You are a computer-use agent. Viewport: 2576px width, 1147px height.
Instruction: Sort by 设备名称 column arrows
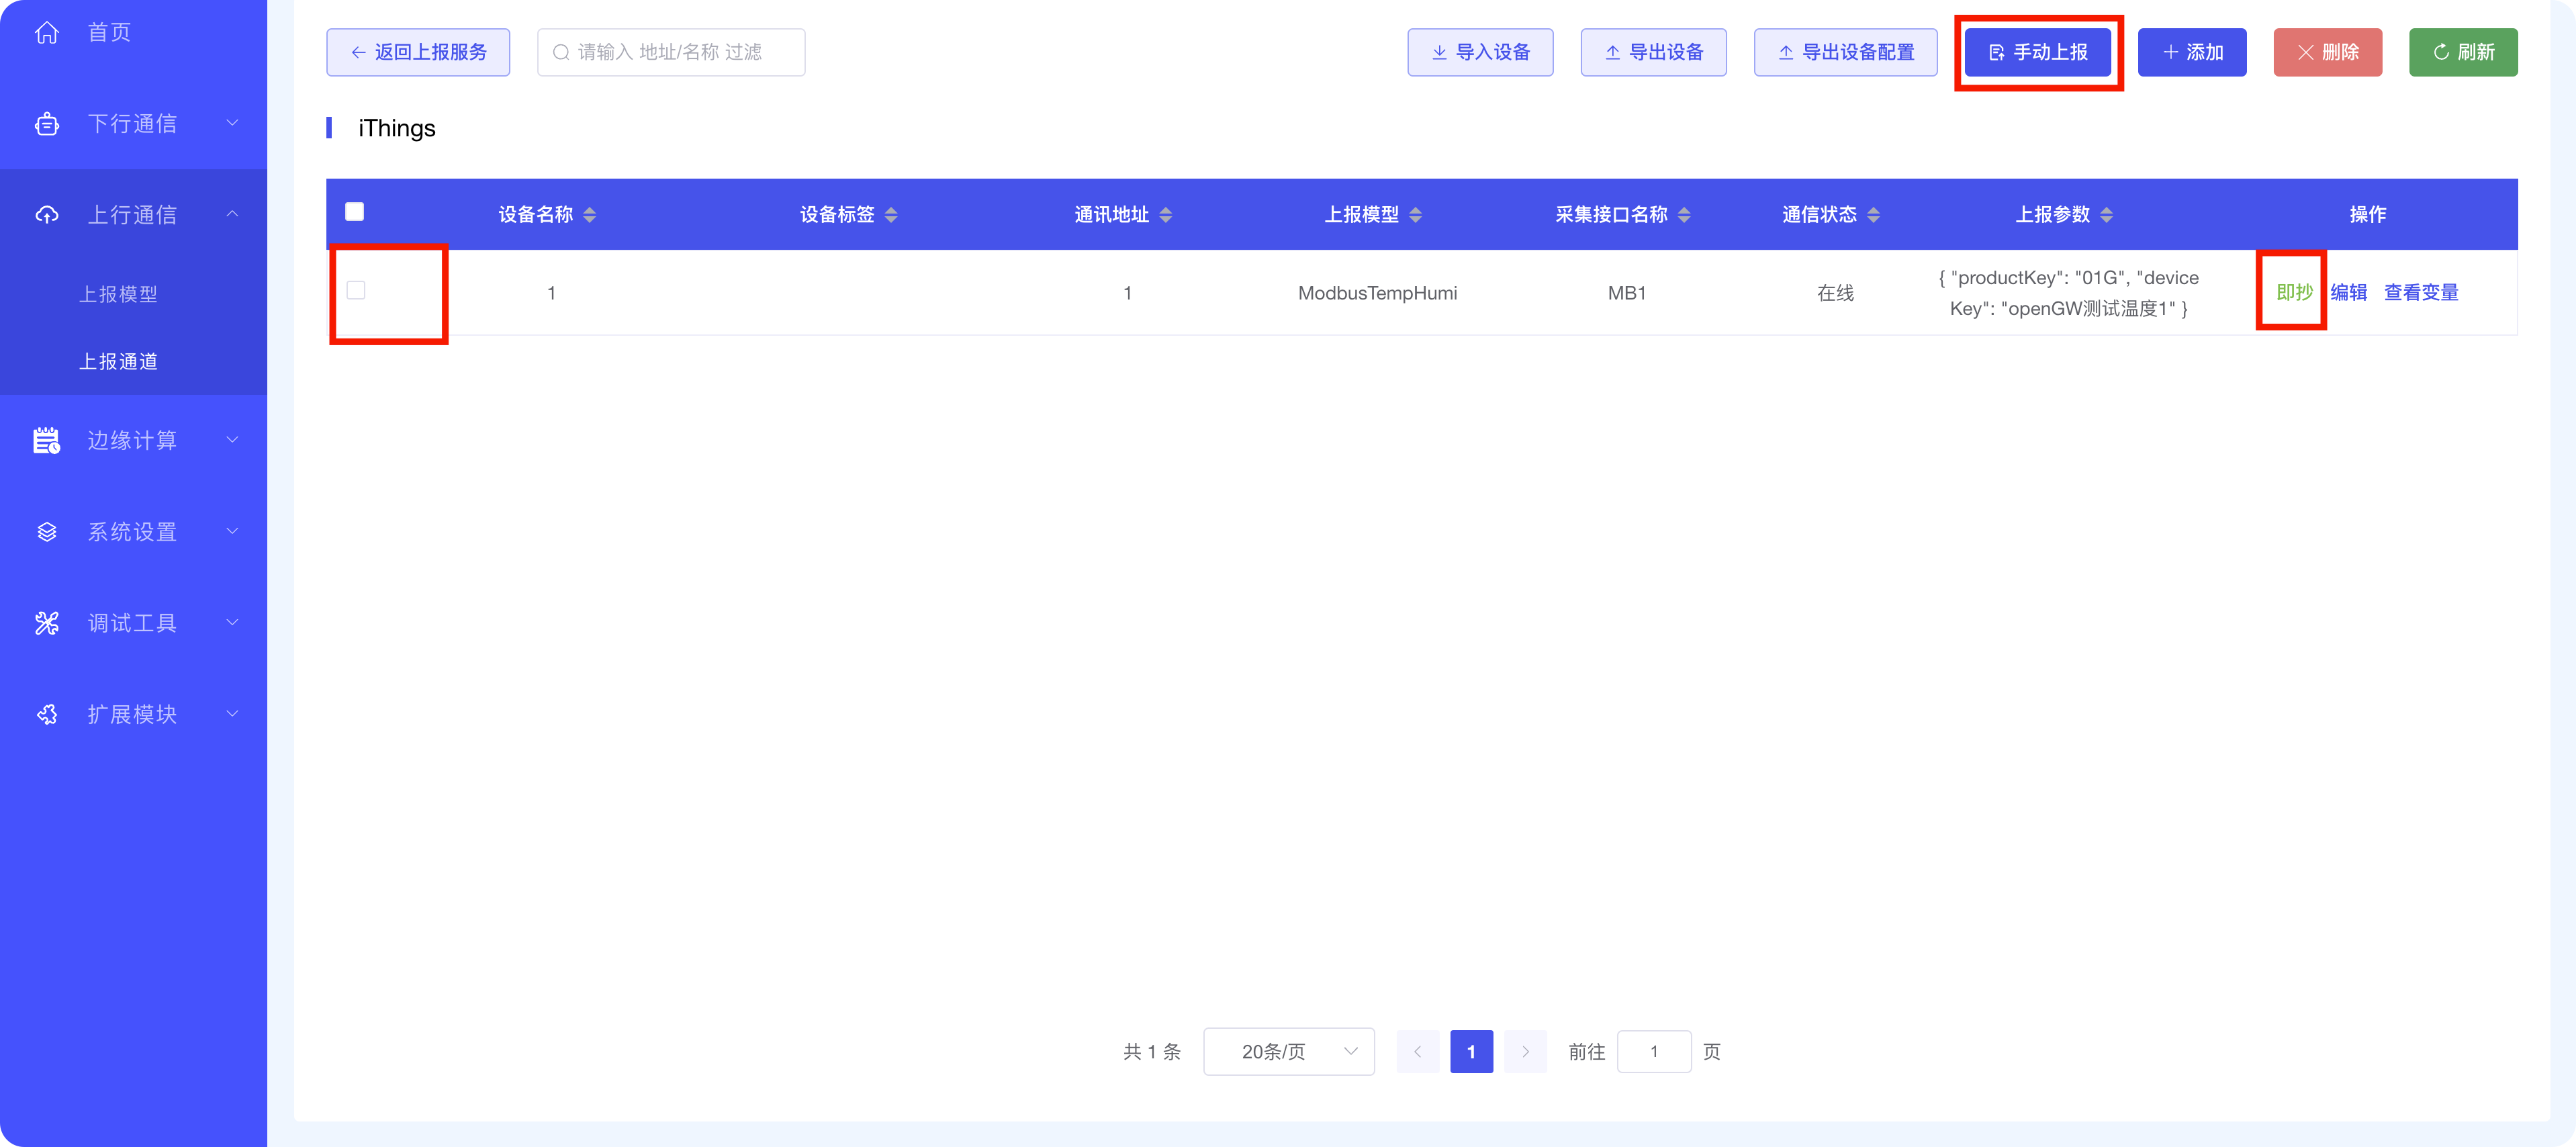[x=589, y=215]
